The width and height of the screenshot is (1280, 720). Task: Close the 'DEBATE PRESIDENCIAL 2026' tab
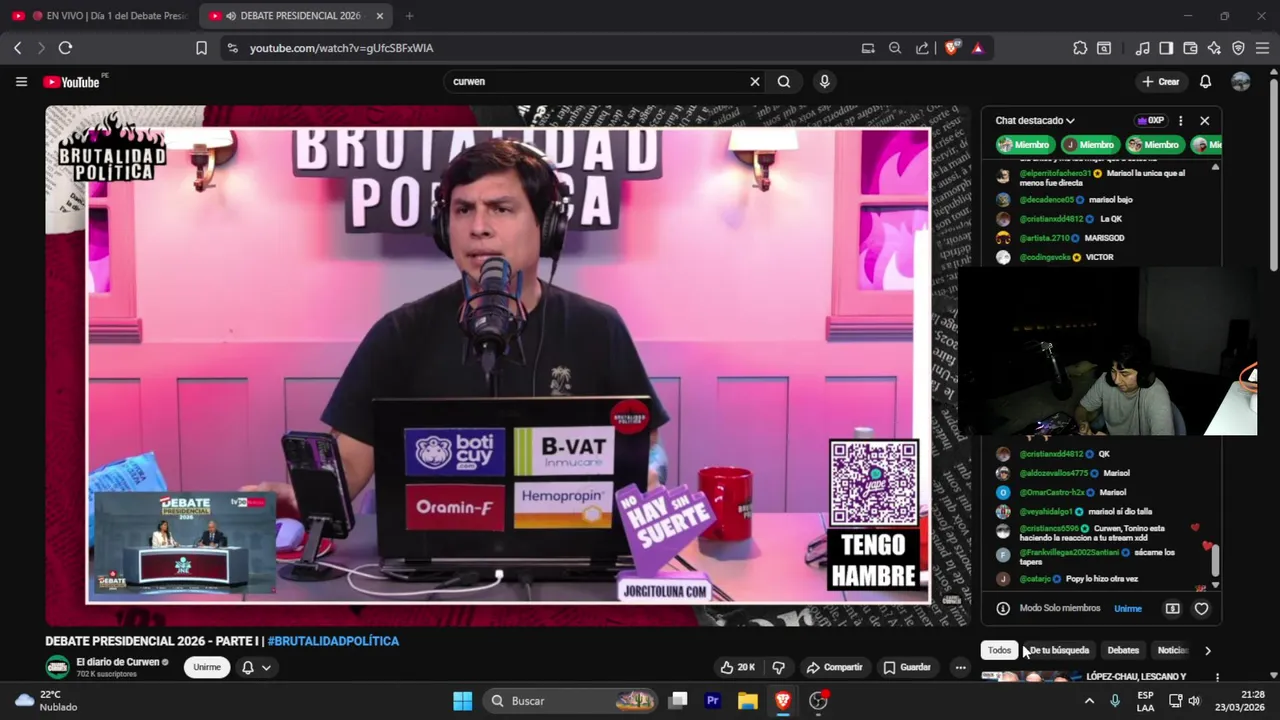click(x=379, y=16)
